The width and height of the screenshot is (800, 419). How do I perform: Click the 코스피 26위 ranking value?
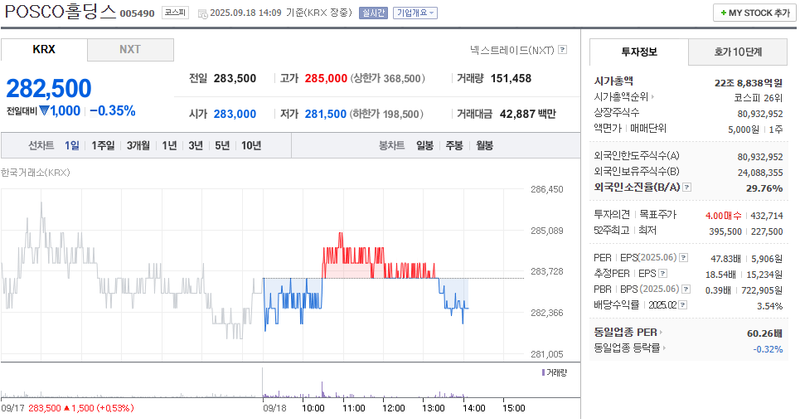click(x=758, y=98)
